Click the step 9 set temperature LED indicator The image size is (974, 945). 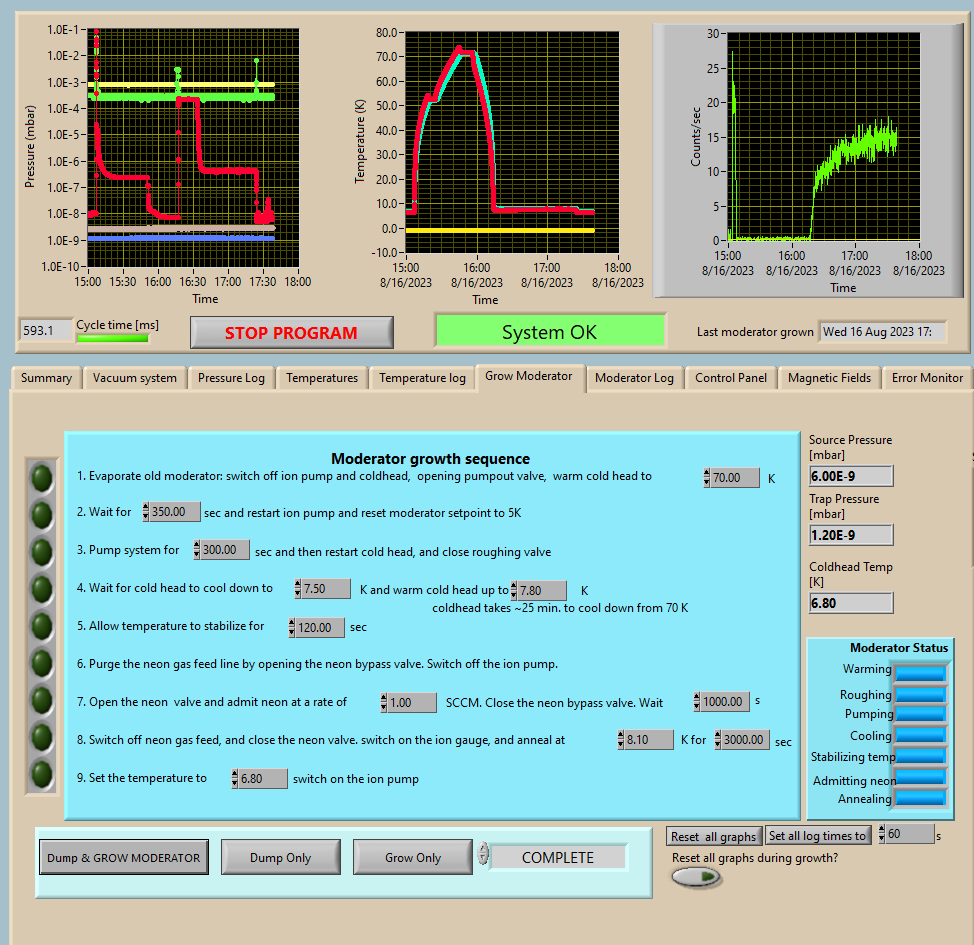pos(42,775)
